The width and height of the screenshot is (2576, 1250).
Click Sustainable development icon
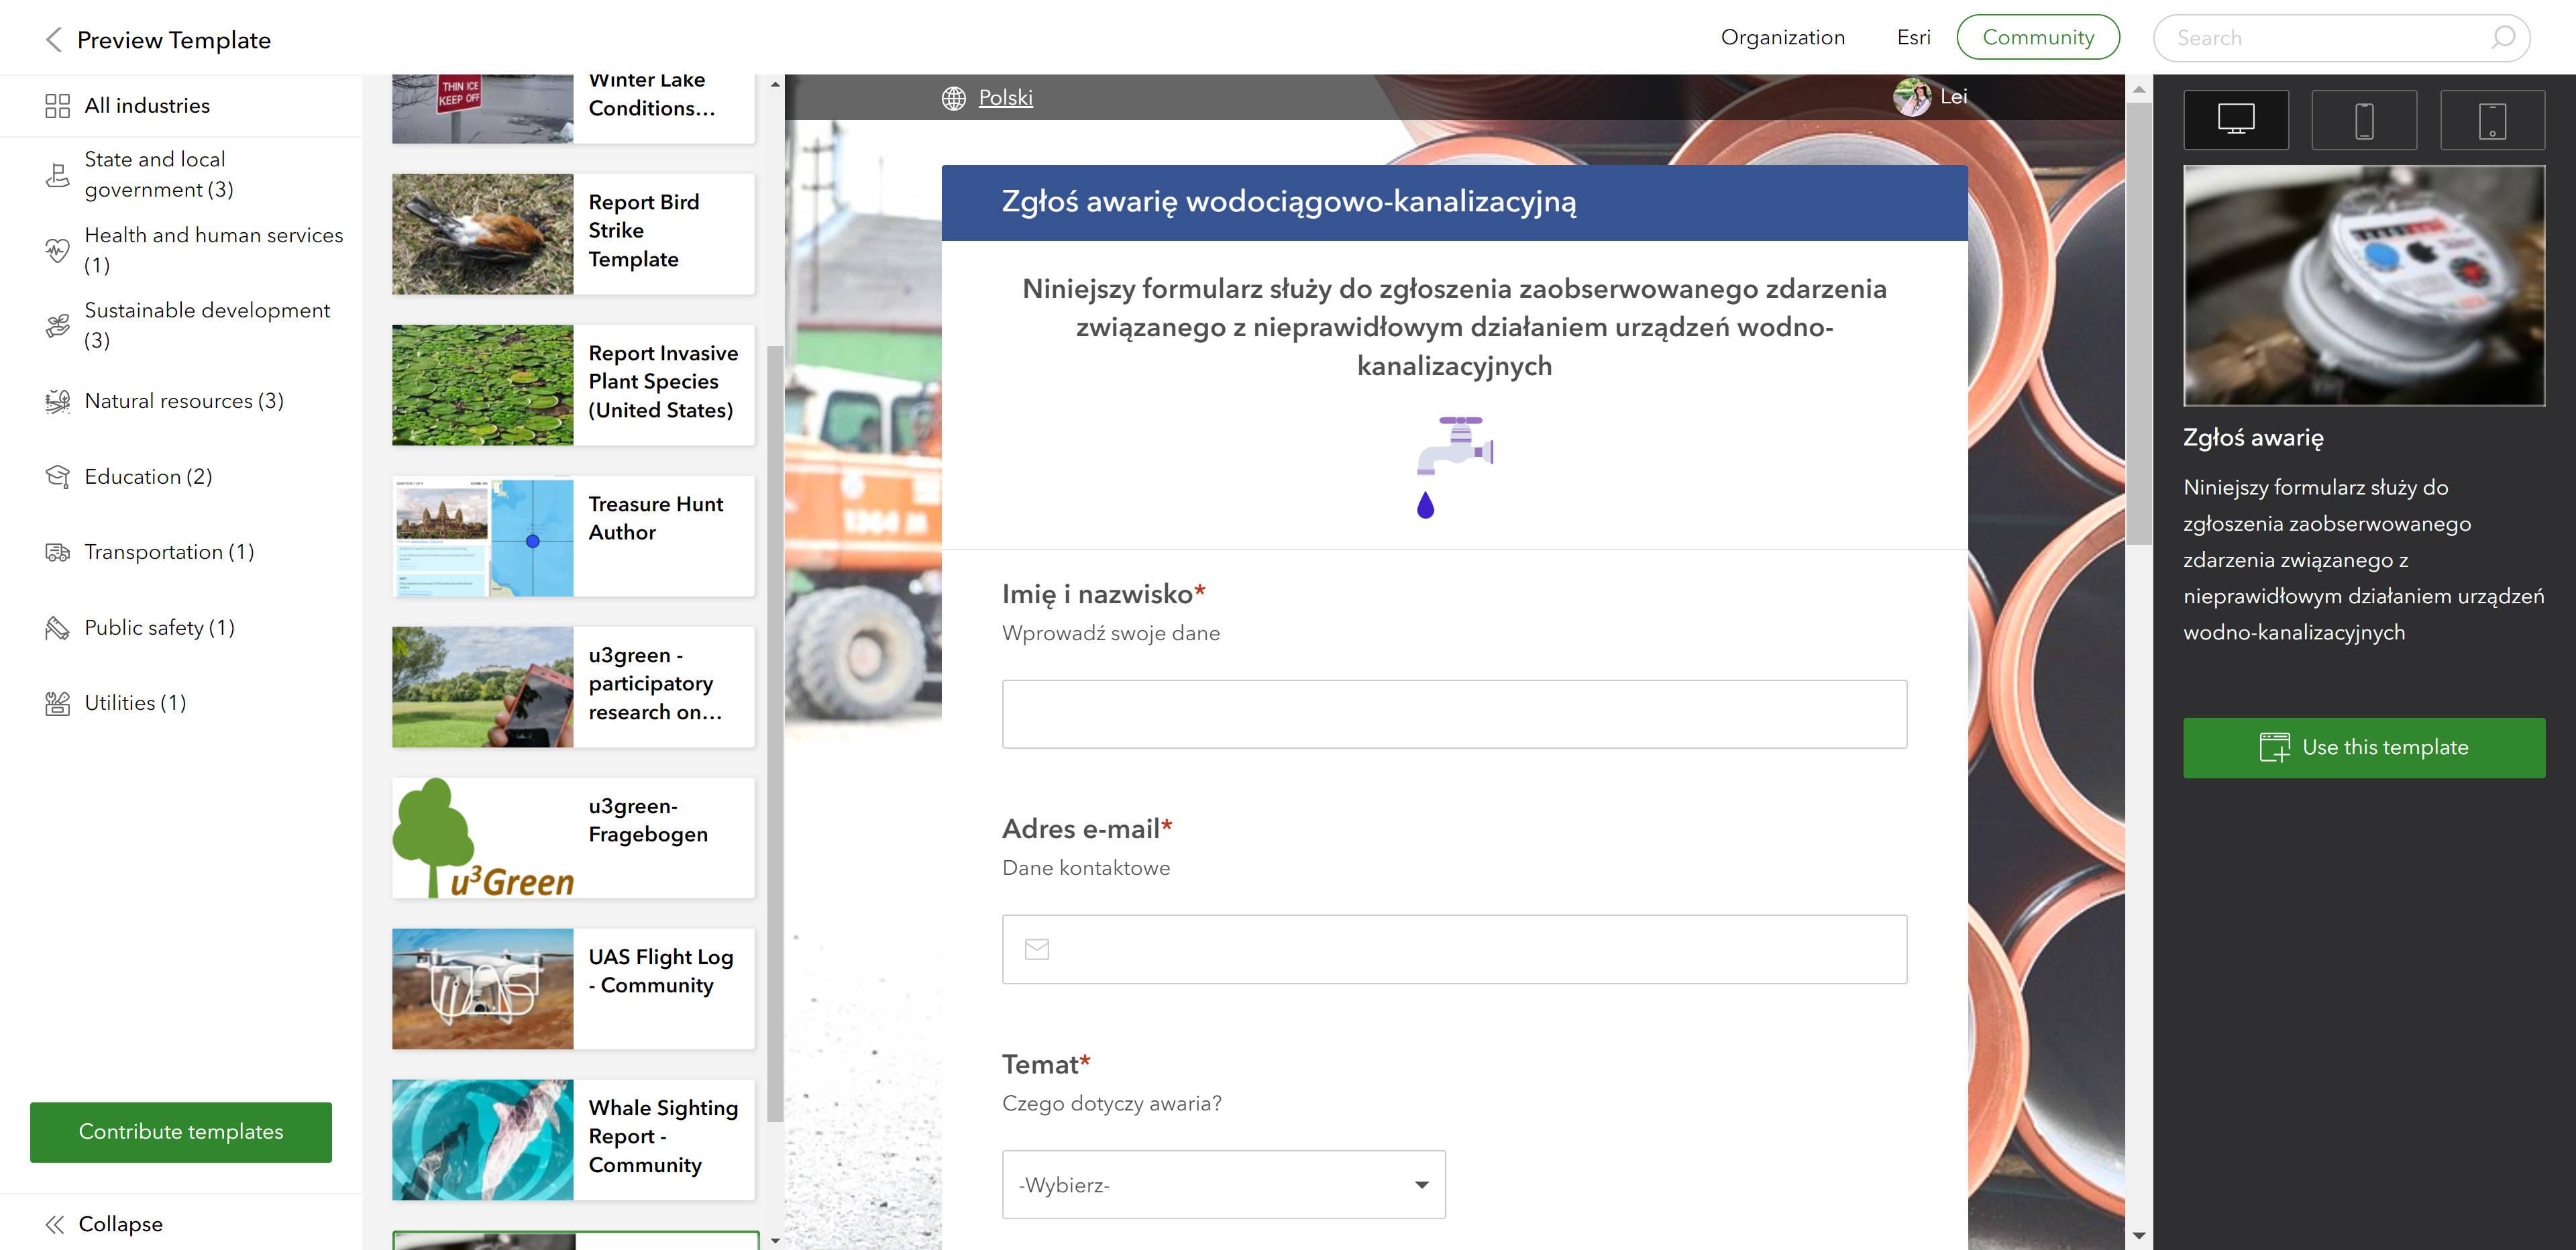click(57, 326)
